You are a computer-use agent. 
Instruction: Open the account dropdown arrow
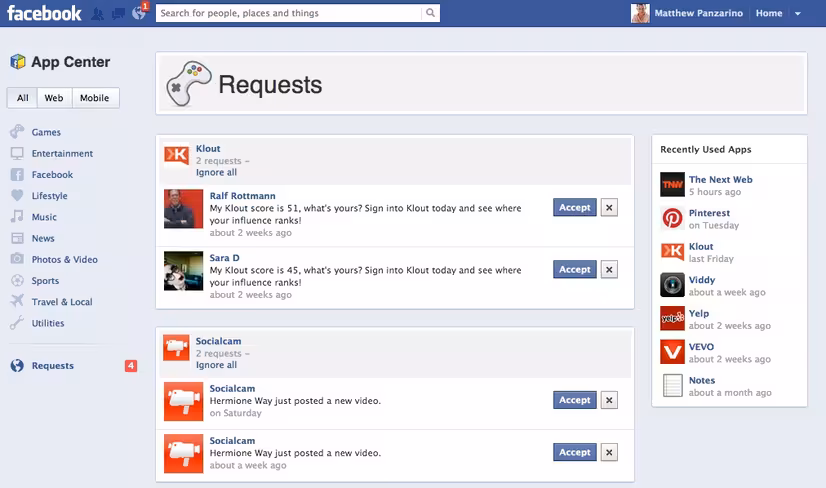click(798, 14)
